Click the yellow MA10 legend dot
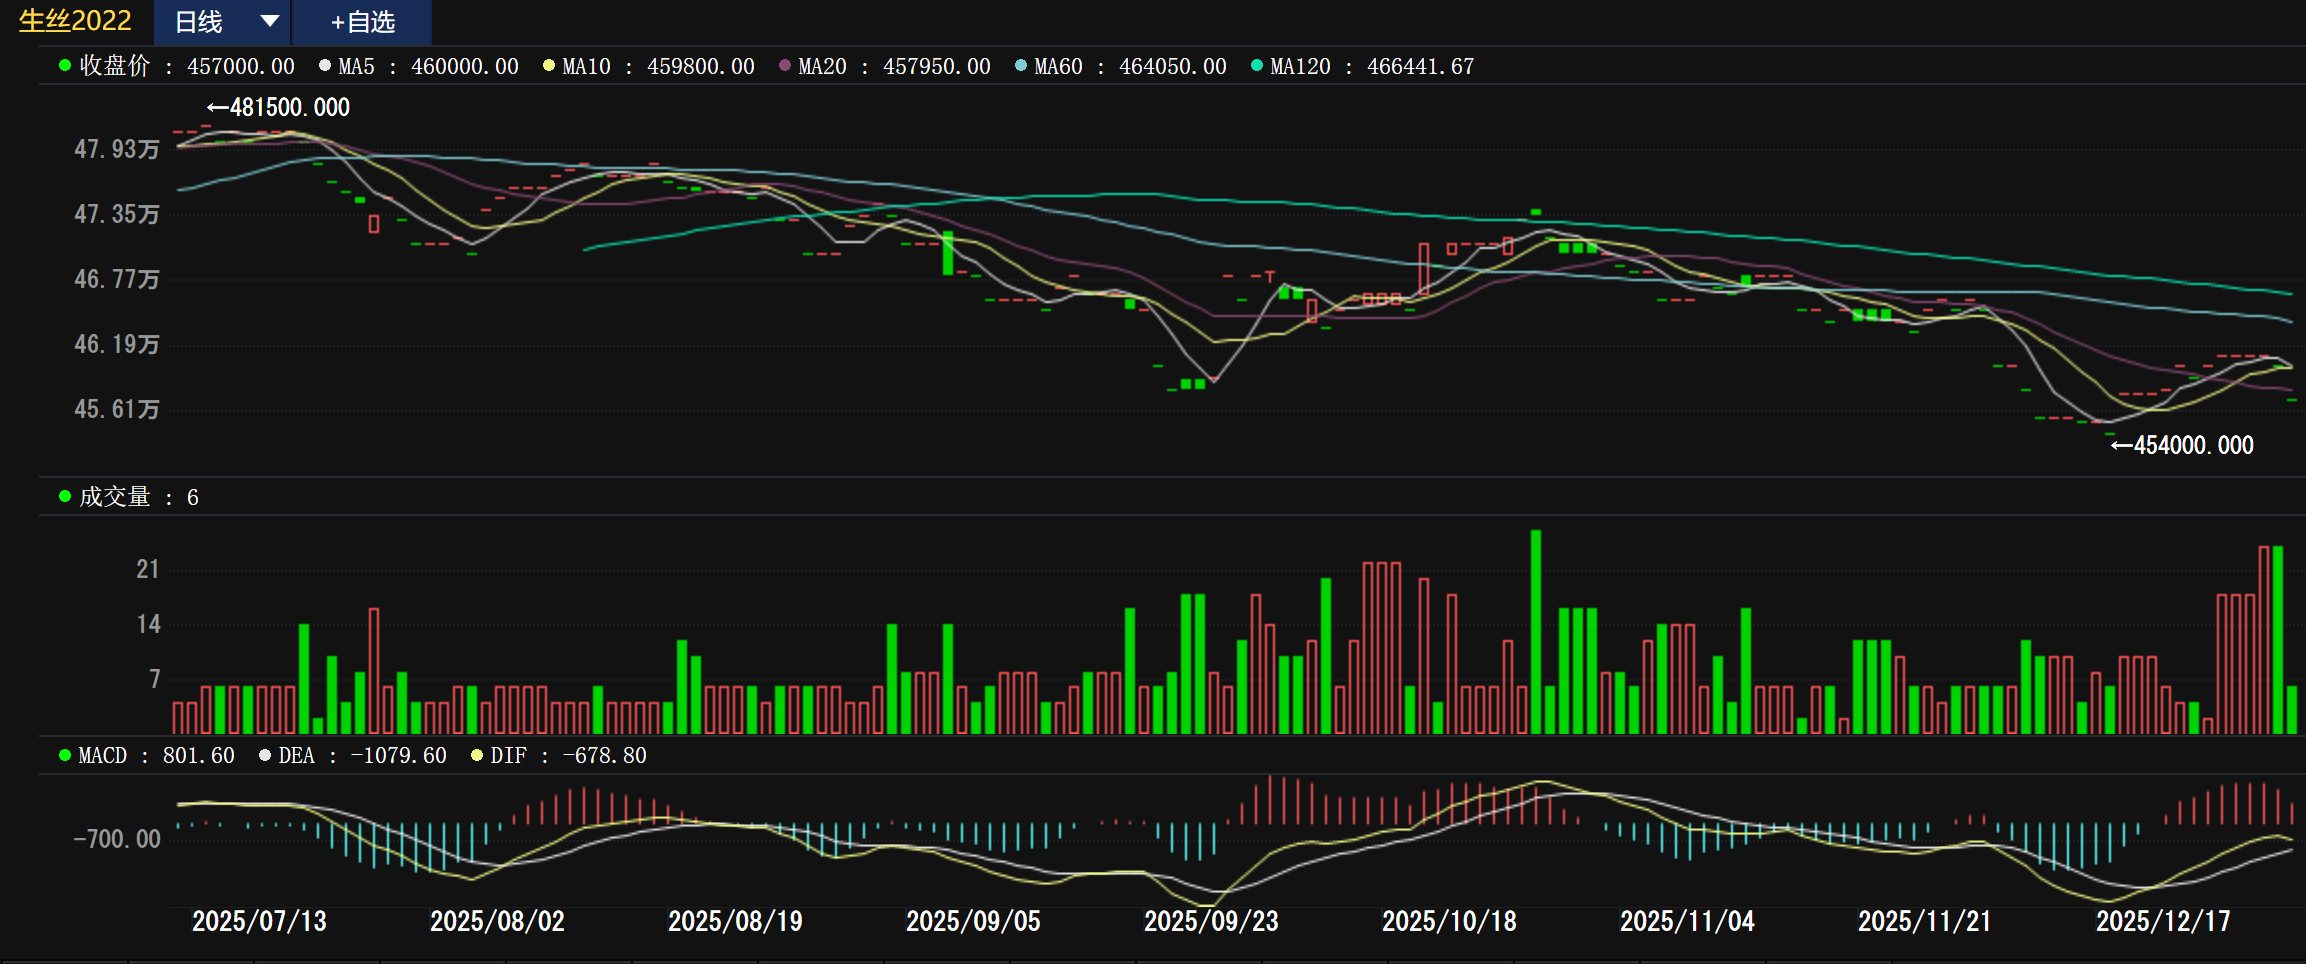The width and height of the screenshot is (2306, 964). click(549, 66)
